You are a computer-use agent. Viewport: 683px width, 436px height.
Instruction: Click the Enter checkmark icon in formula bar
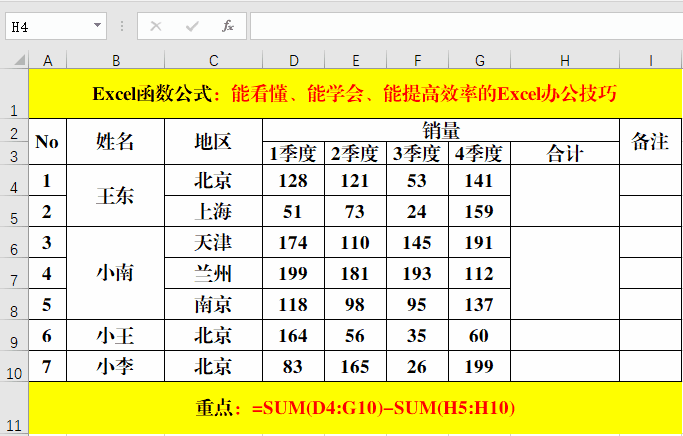[x=192, y=27]
